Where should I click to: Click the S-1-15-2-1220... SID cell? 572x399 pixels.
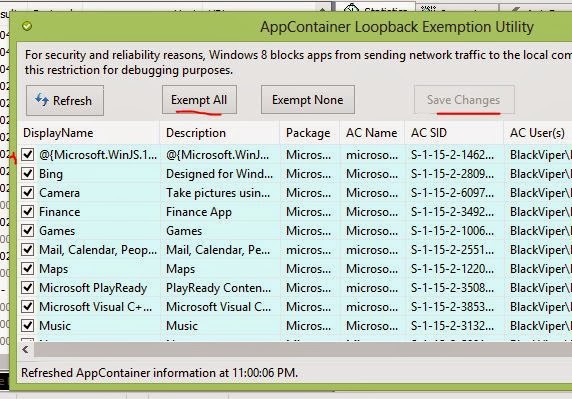tap(452, 269)
